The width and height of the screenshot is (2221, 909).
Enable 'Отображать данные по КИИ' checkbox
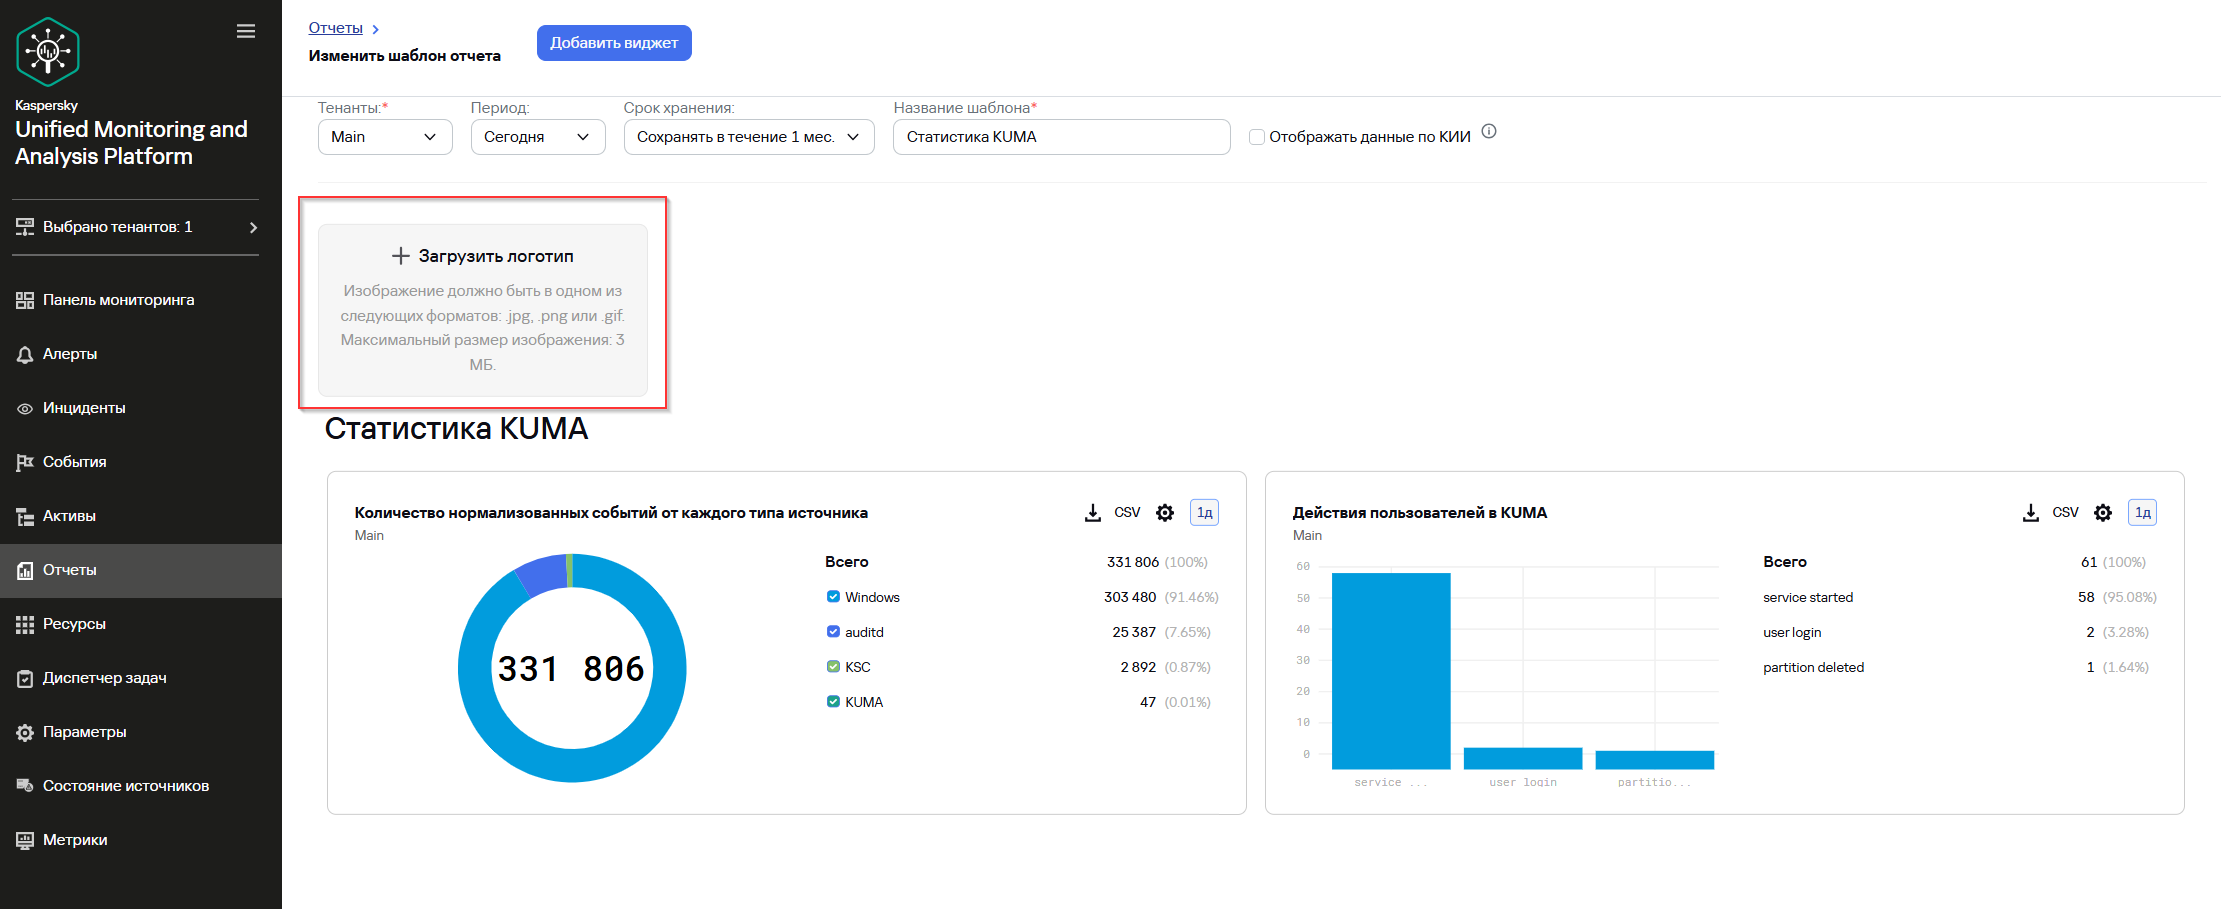click(x=1257, y=137)
